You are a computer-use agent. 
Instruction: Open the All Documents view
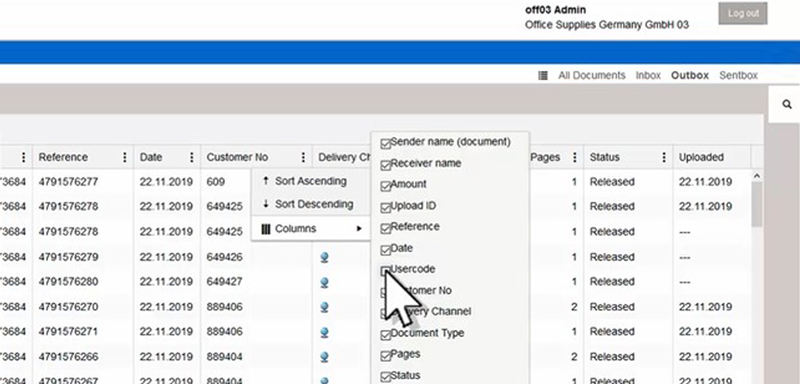[x=591, y=75]
